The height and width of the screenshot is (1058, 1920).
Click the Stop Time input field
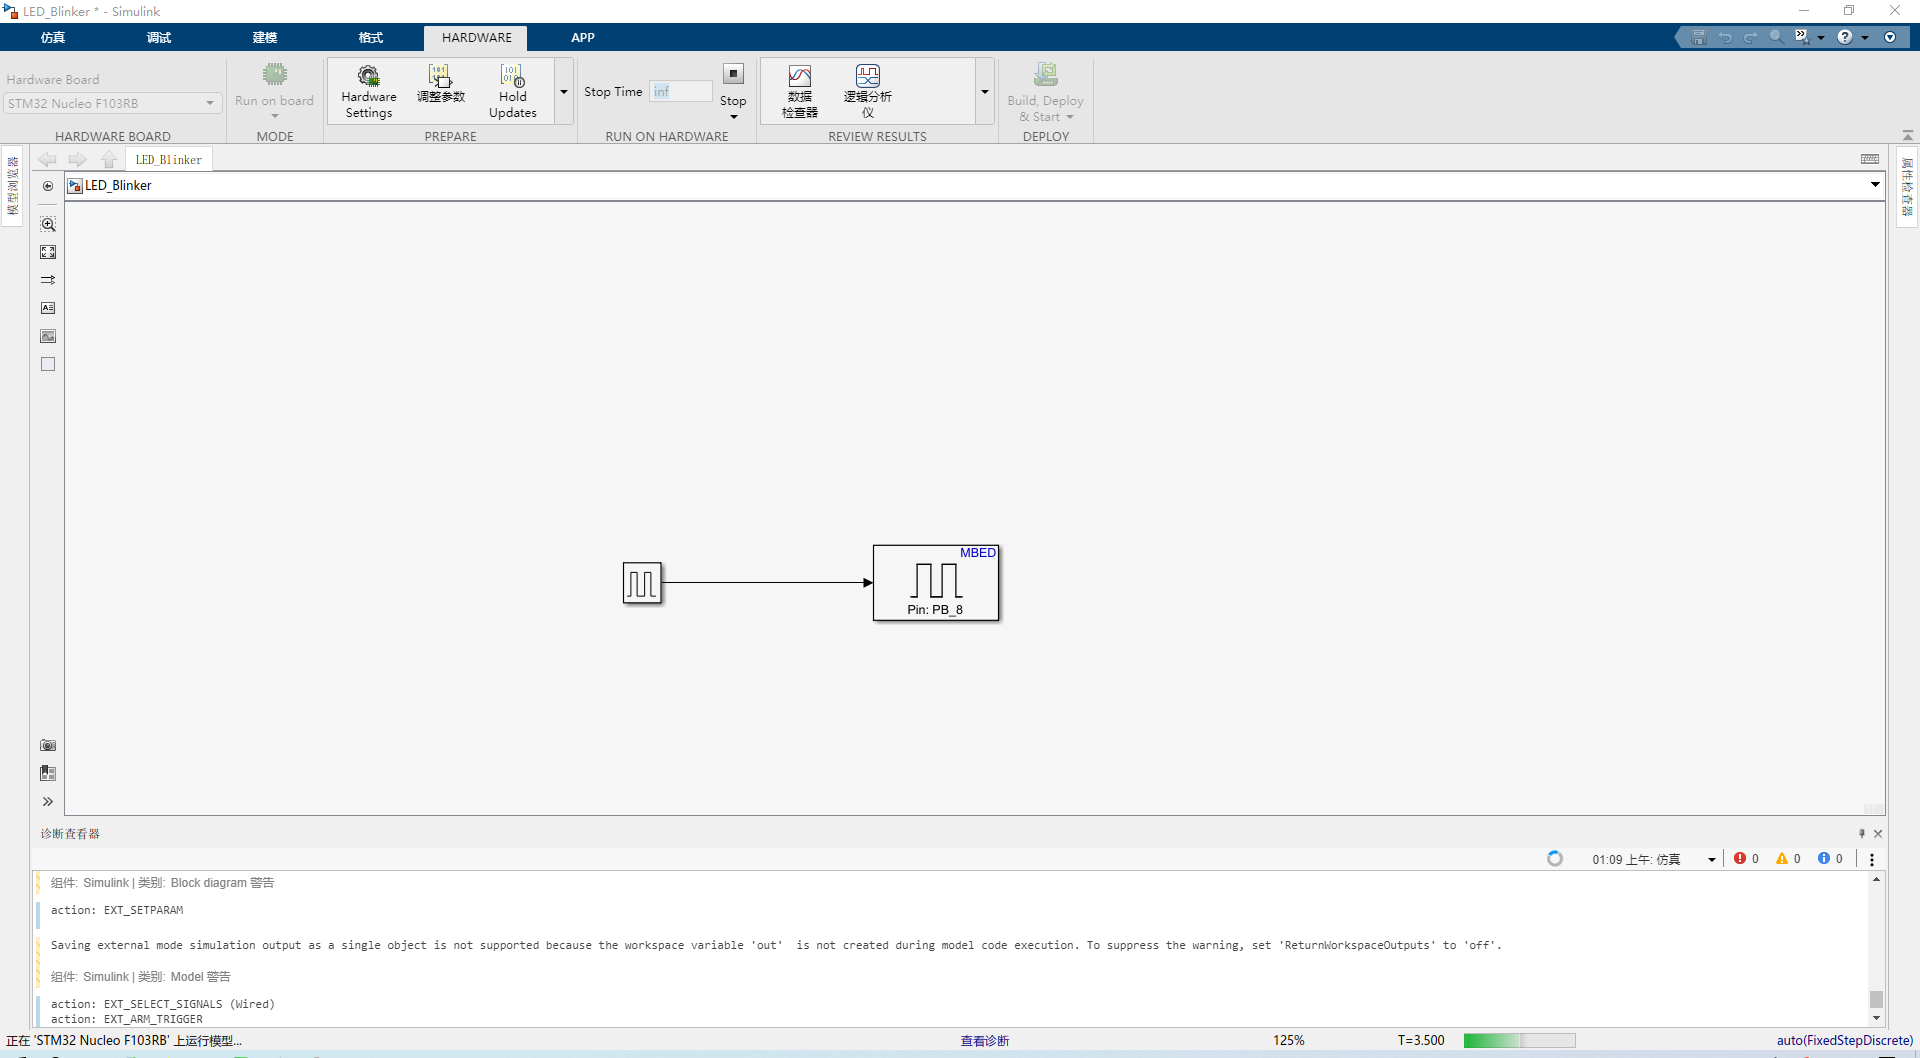tap(680, 91)
